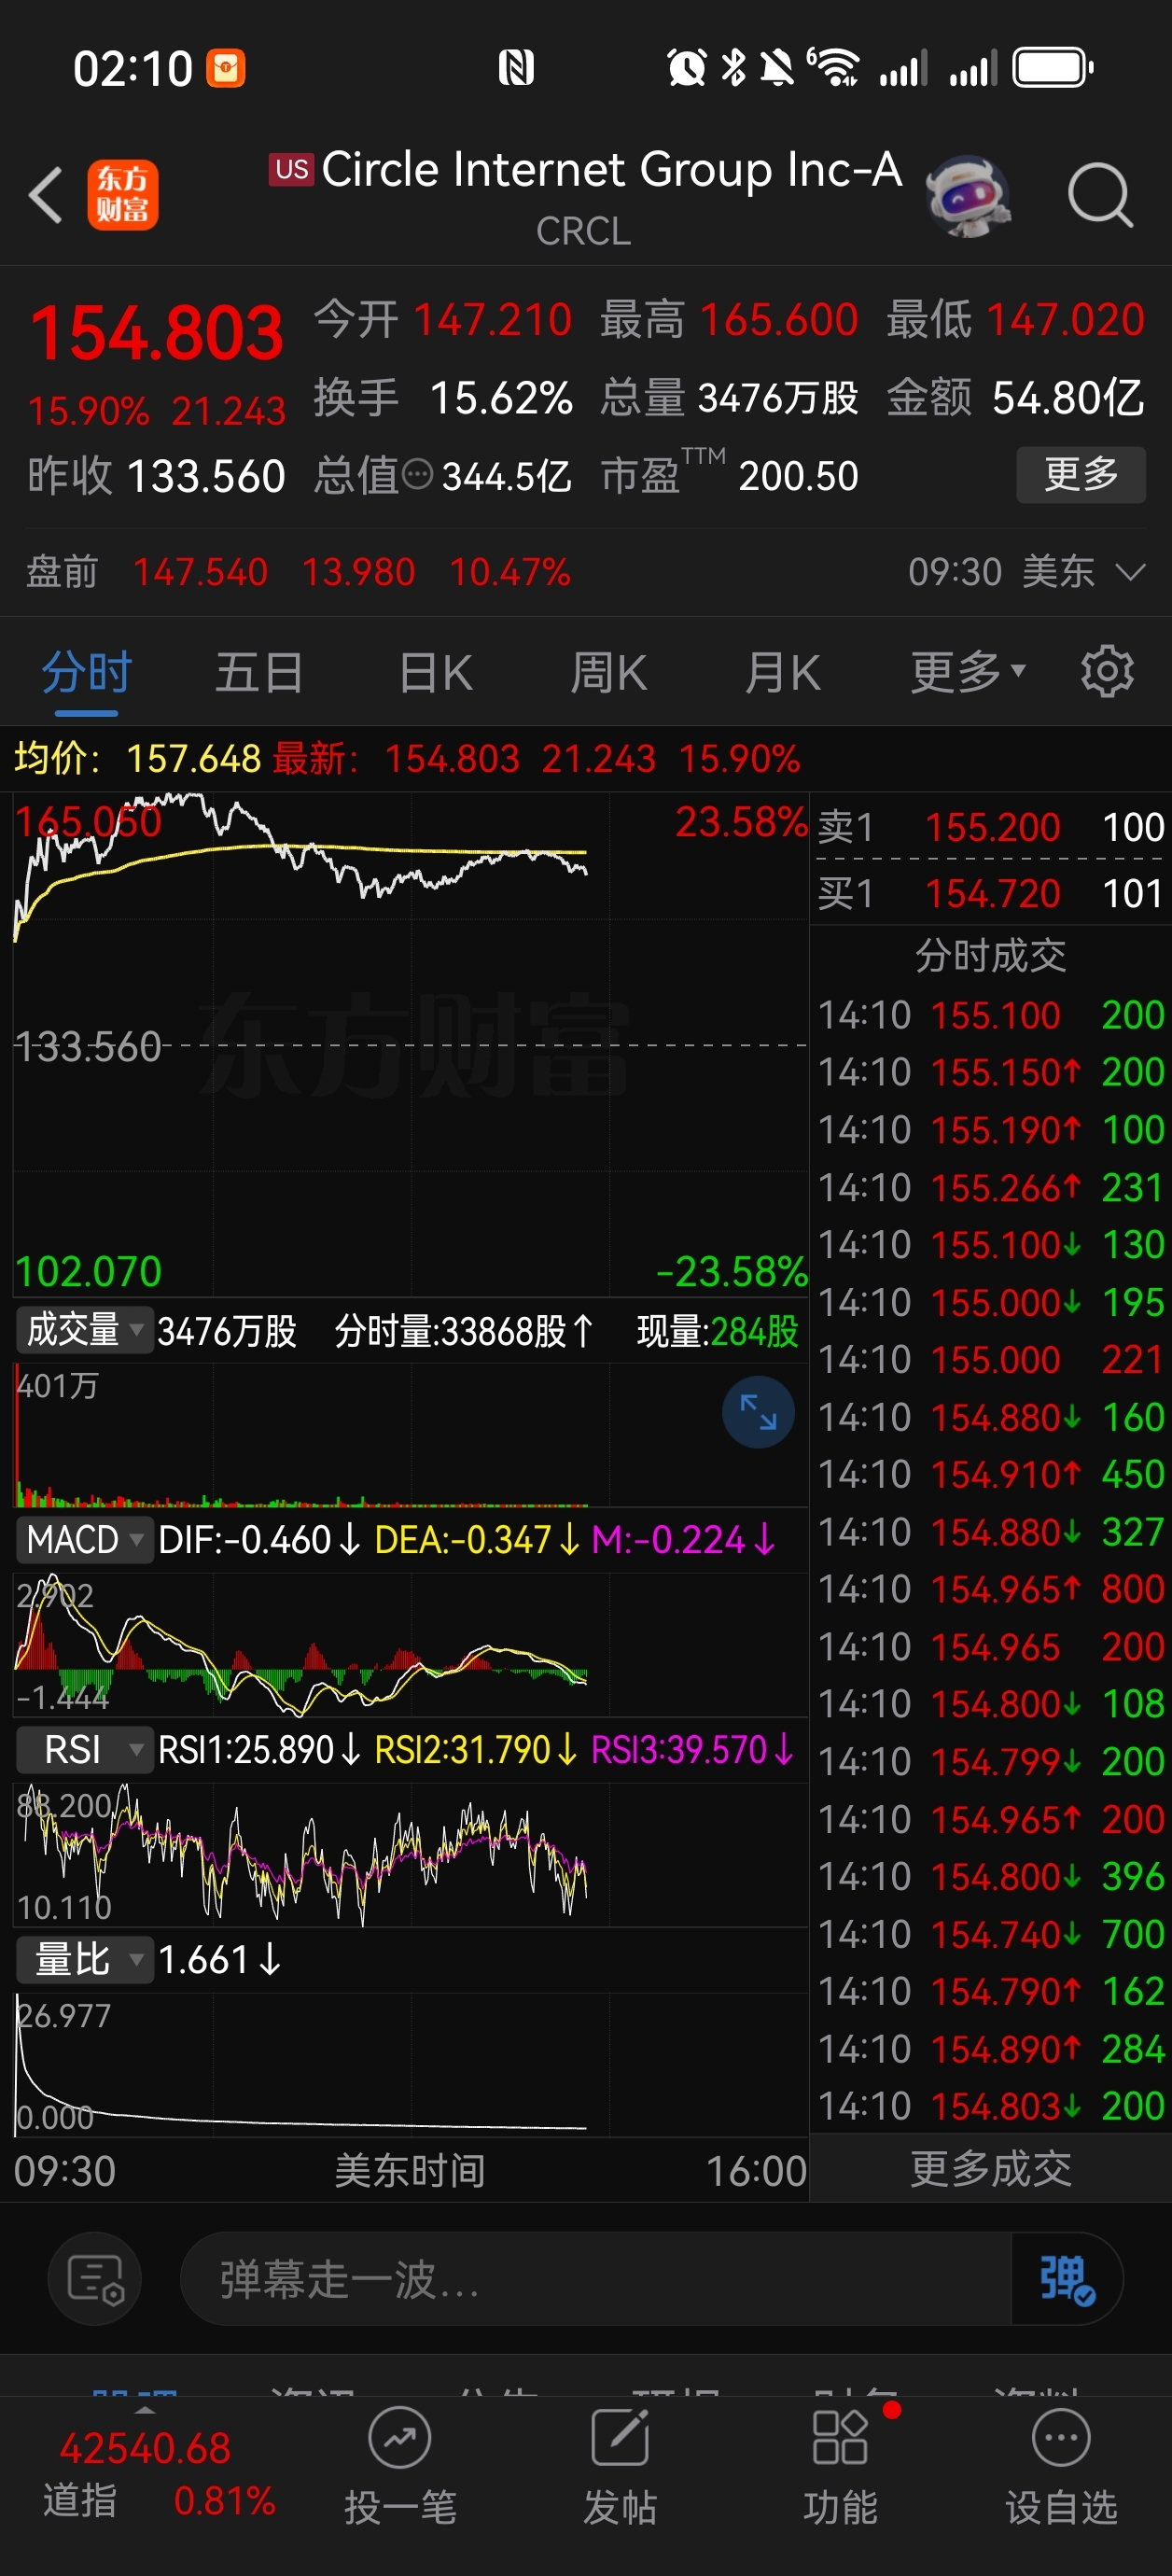Open the MACD indicator dropdown
Image resolution: width=1172 pixels, height=2576 pixels.
pos(84,1539)
